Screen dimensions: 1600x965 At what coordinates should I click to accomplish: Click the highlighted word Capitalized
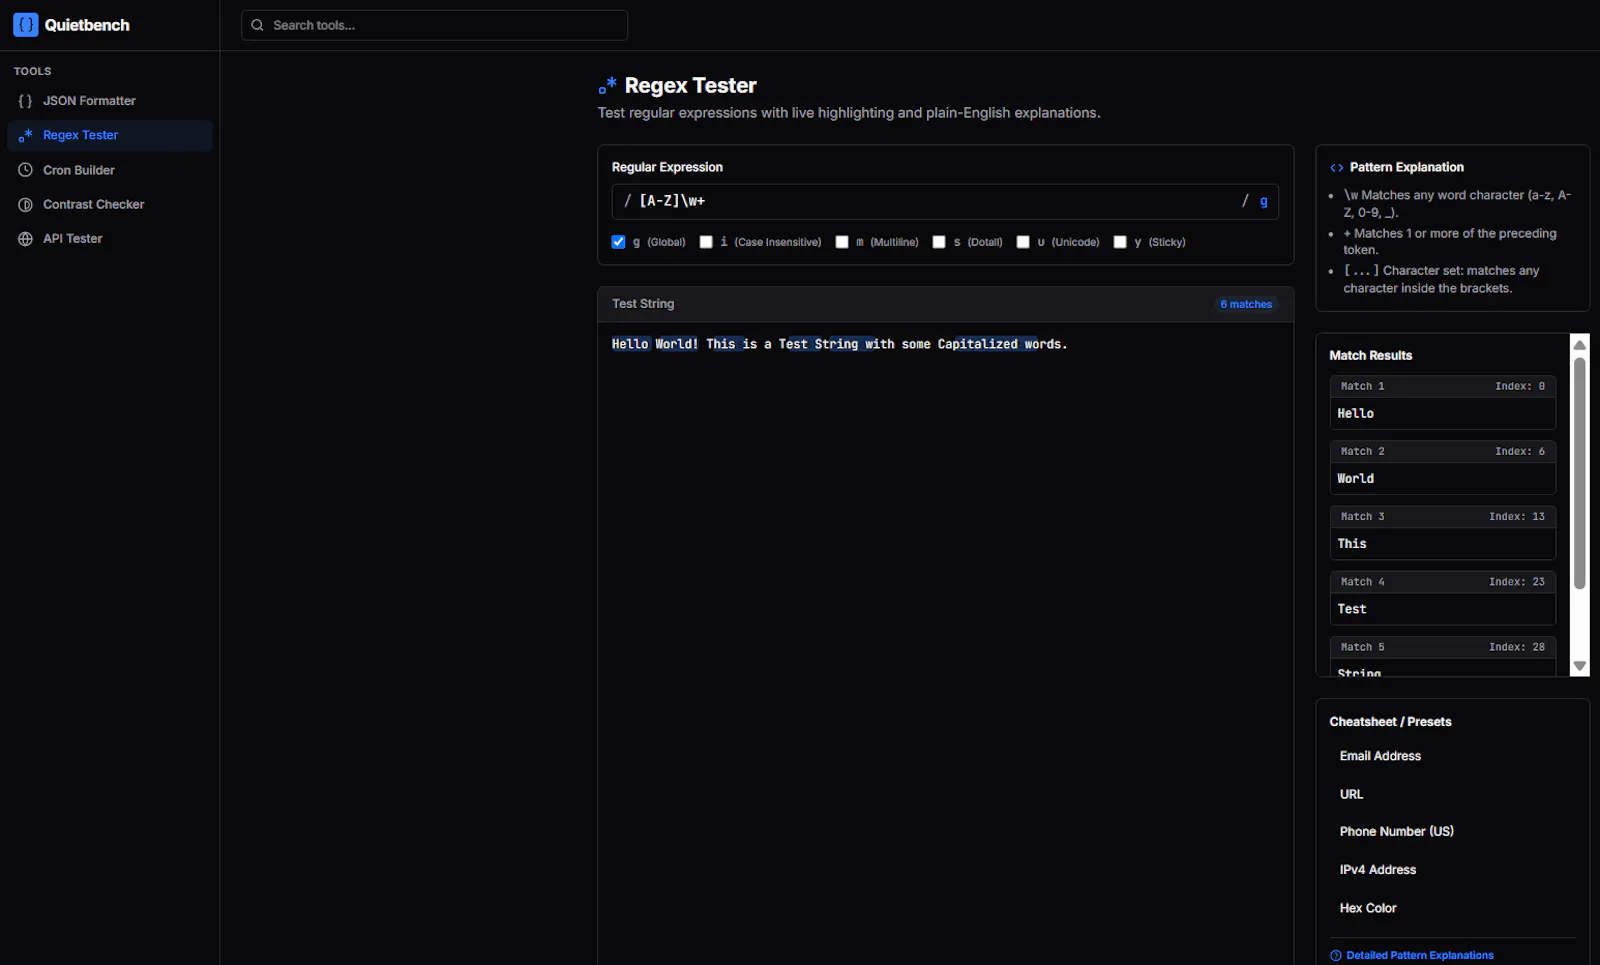click(x=977, y=344)
